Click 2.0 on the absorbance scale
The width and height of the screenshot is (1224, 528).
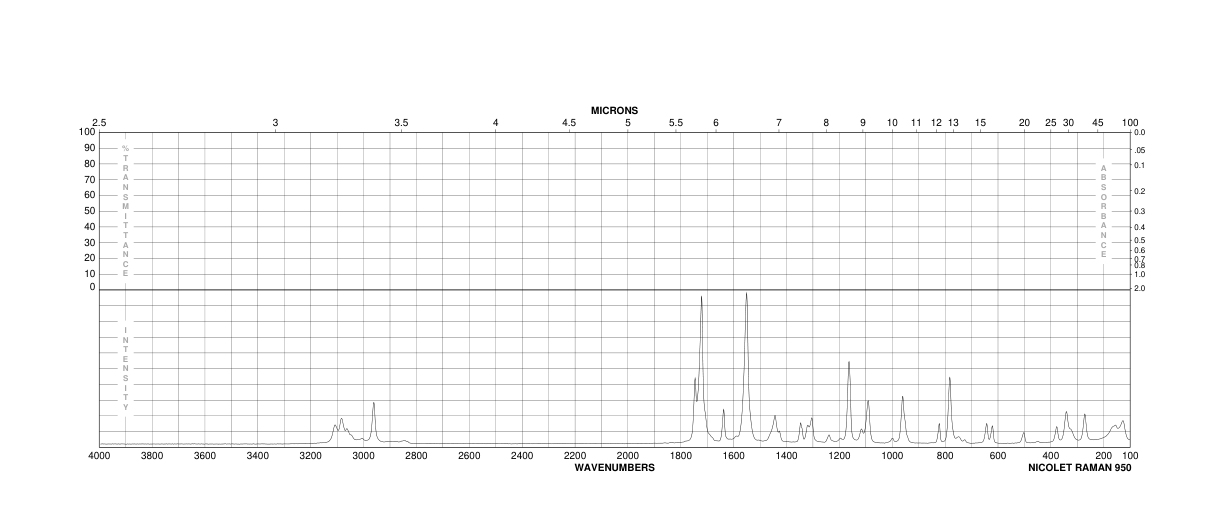(x=1141, y=288)
